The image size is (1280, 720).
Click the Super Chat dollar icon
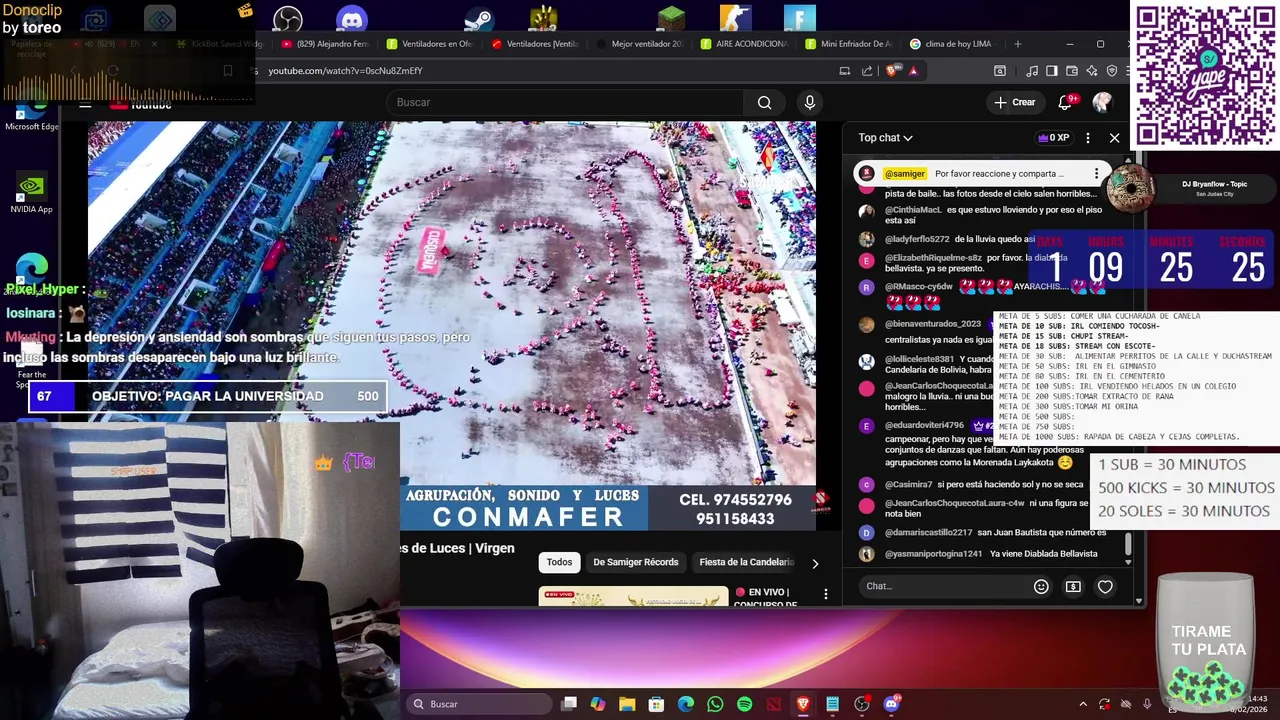coord(1073,587)
